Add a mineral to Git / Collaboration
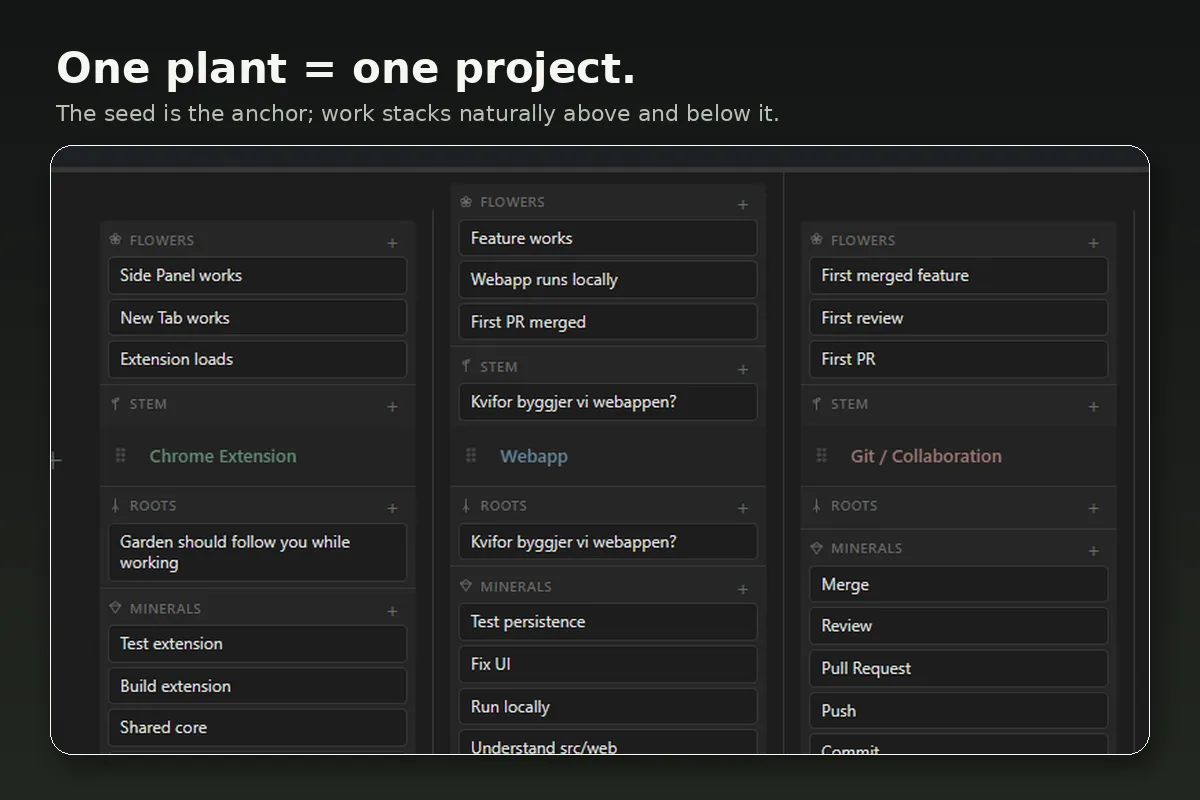The image size is (1200, 800). click(x=1093, y=551)
